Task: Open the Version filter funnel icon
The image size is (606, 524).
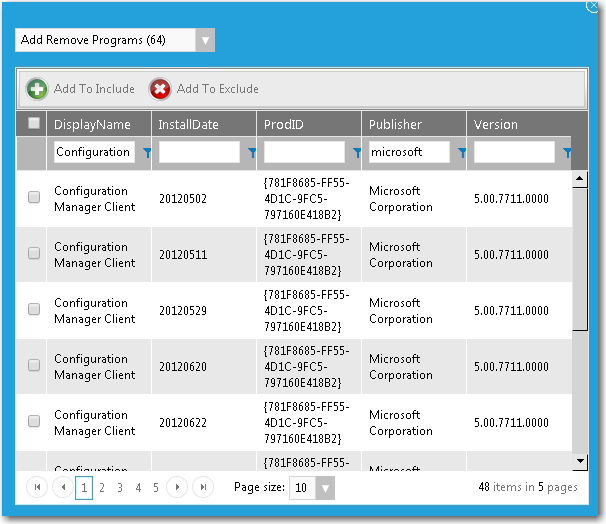Action: coord(567,153)
